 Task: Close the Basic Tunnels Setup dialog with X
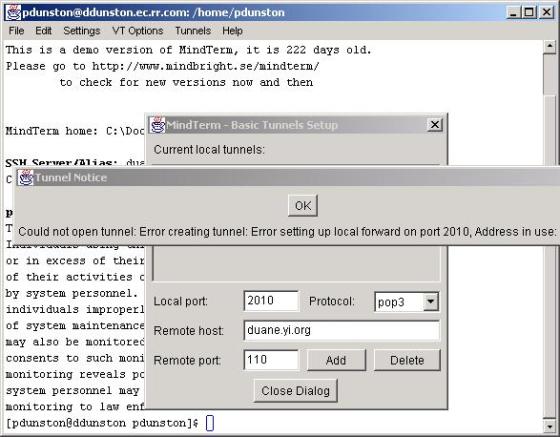coord(435,125)
